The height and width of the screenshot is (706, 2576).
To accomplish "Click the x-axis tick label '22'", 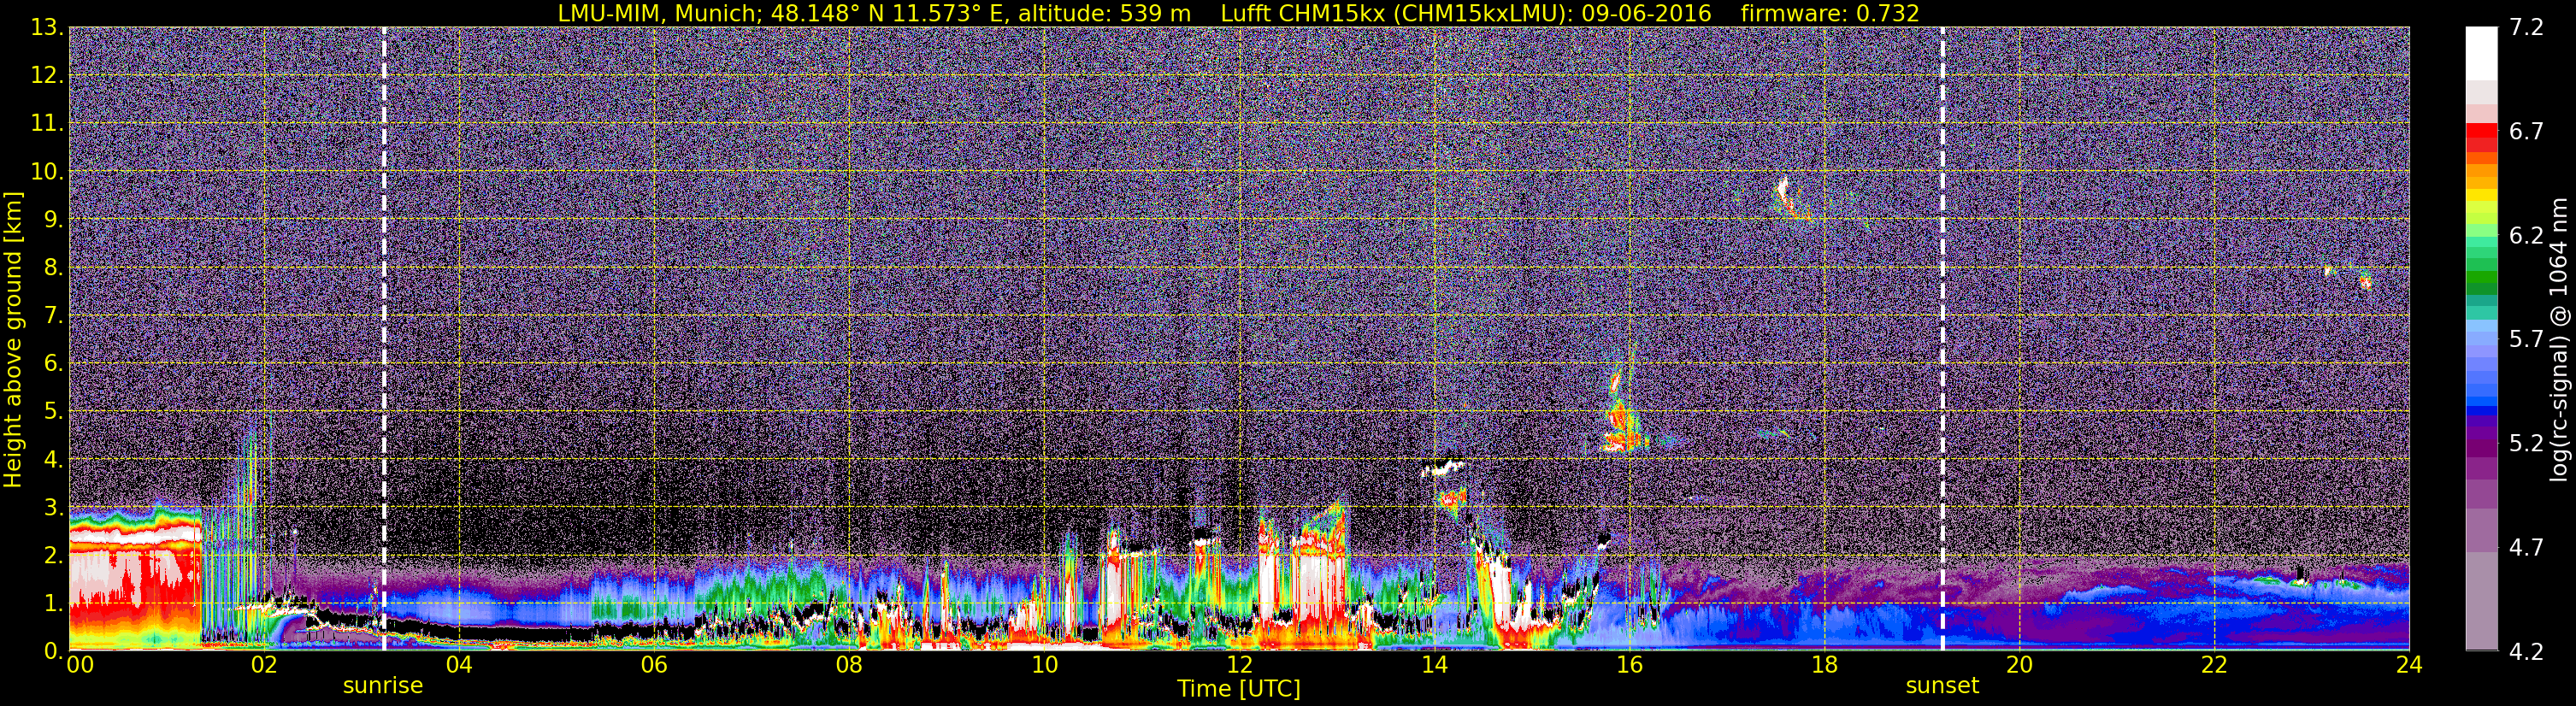I will pos(2214,665).
